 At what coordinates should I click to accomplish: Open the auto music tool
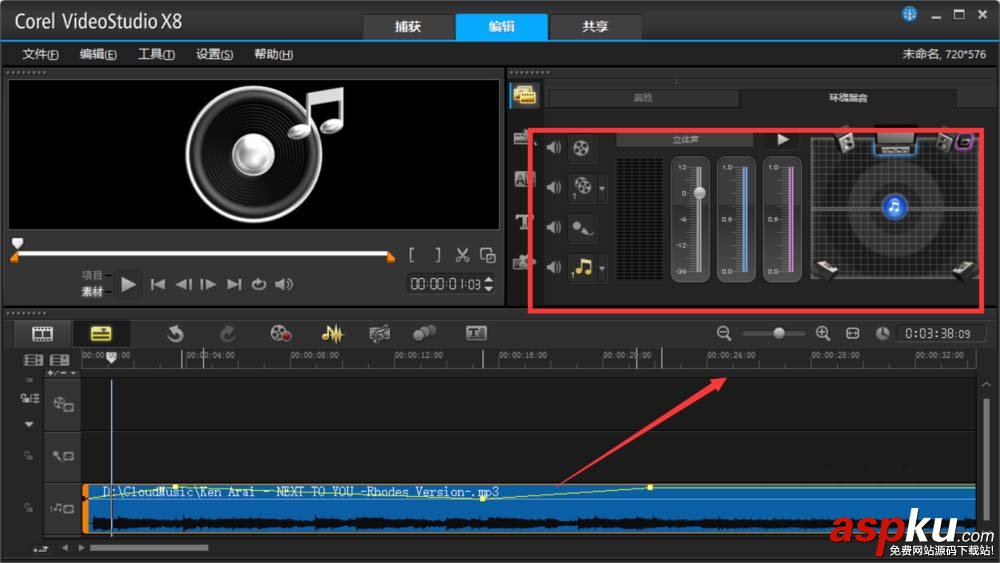click(379, 333)
